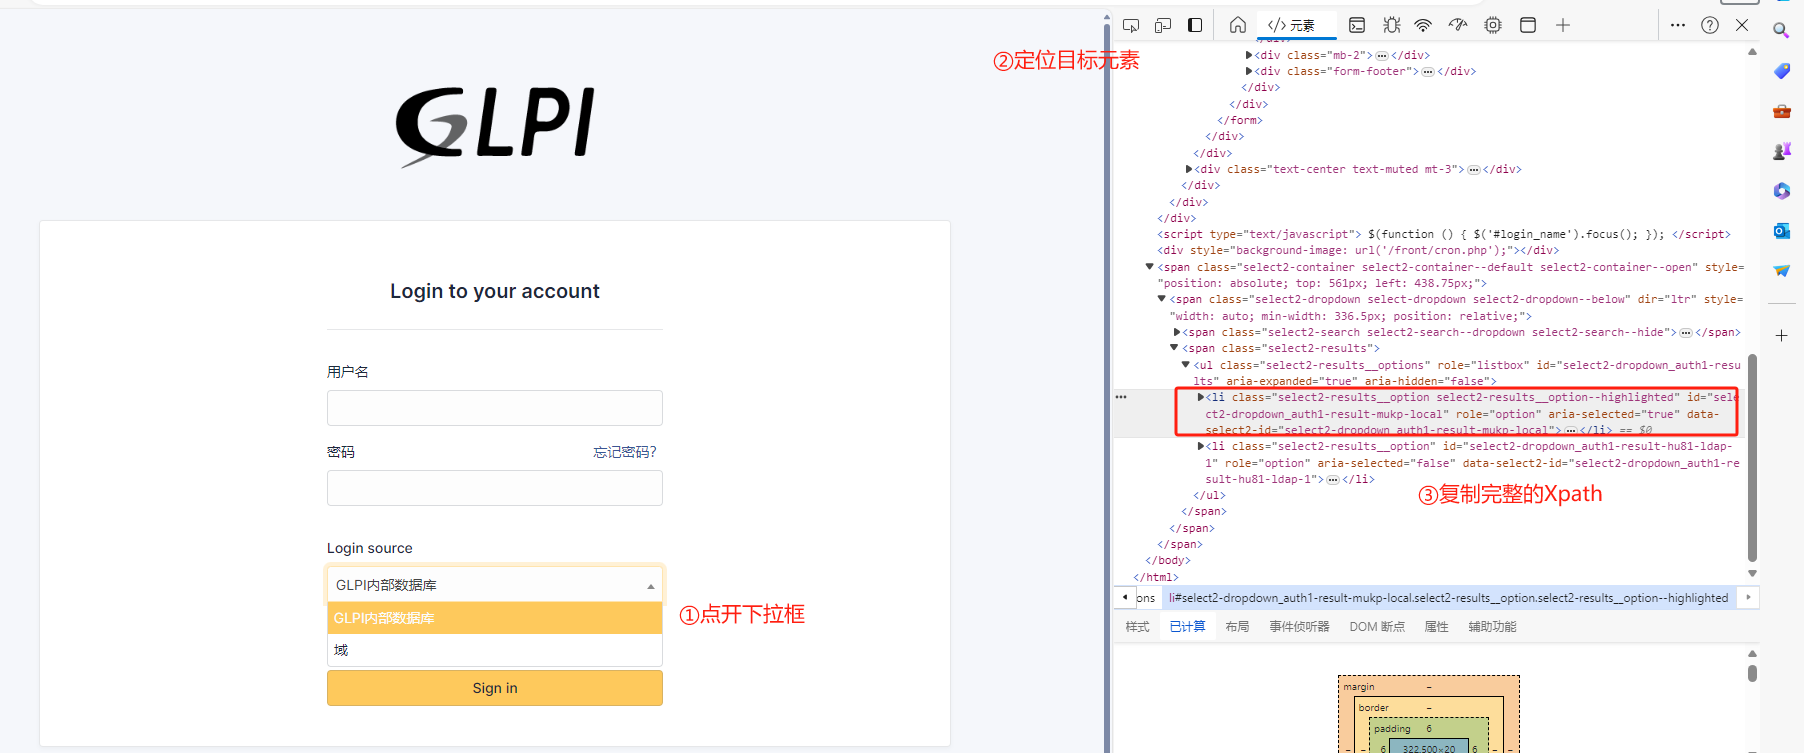Toggle the DevTools sidebar dock icon
This screenshot has width=1804, height=753.
(1195, 25)
